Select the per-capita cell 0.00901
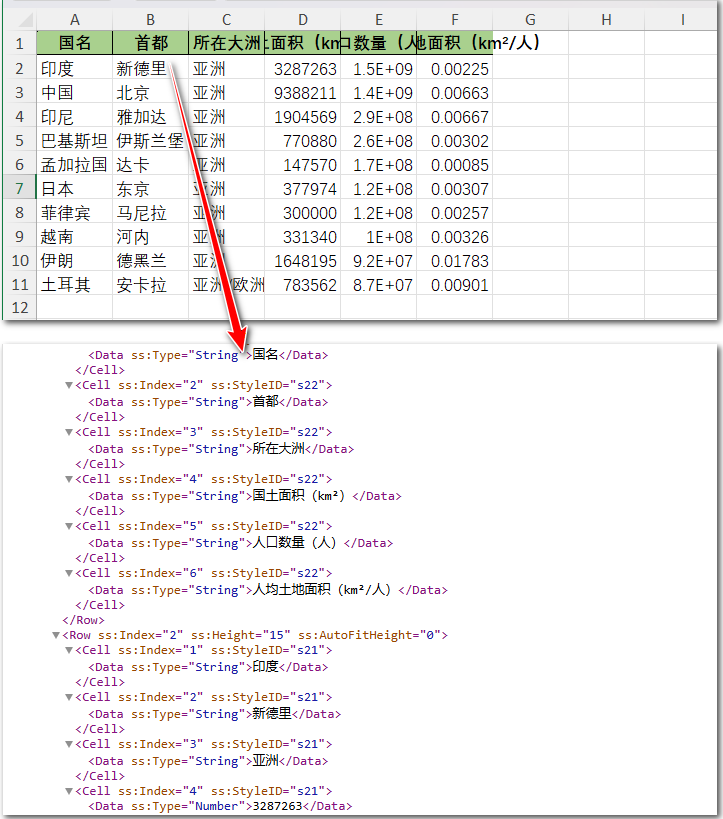Screen dimensions: 723x819 (x=454, y=285)
